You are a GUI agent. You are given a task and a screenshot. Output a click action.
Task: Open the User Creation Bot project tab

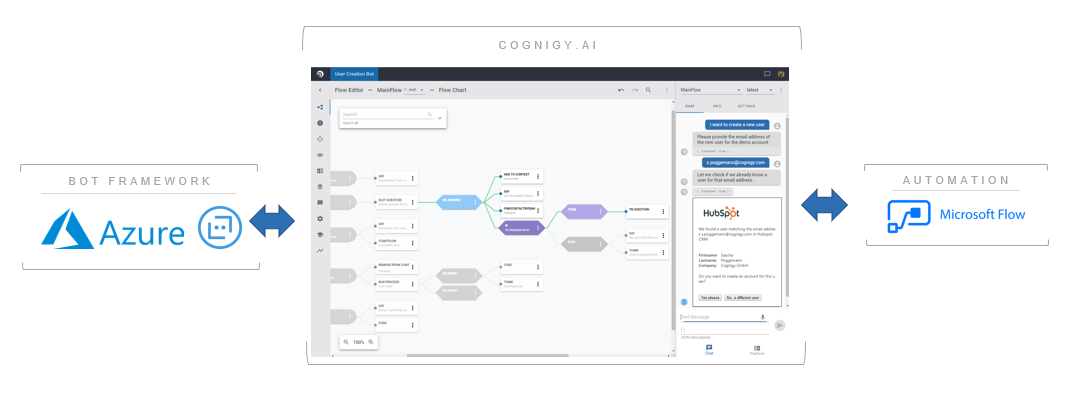pos(353,74)
